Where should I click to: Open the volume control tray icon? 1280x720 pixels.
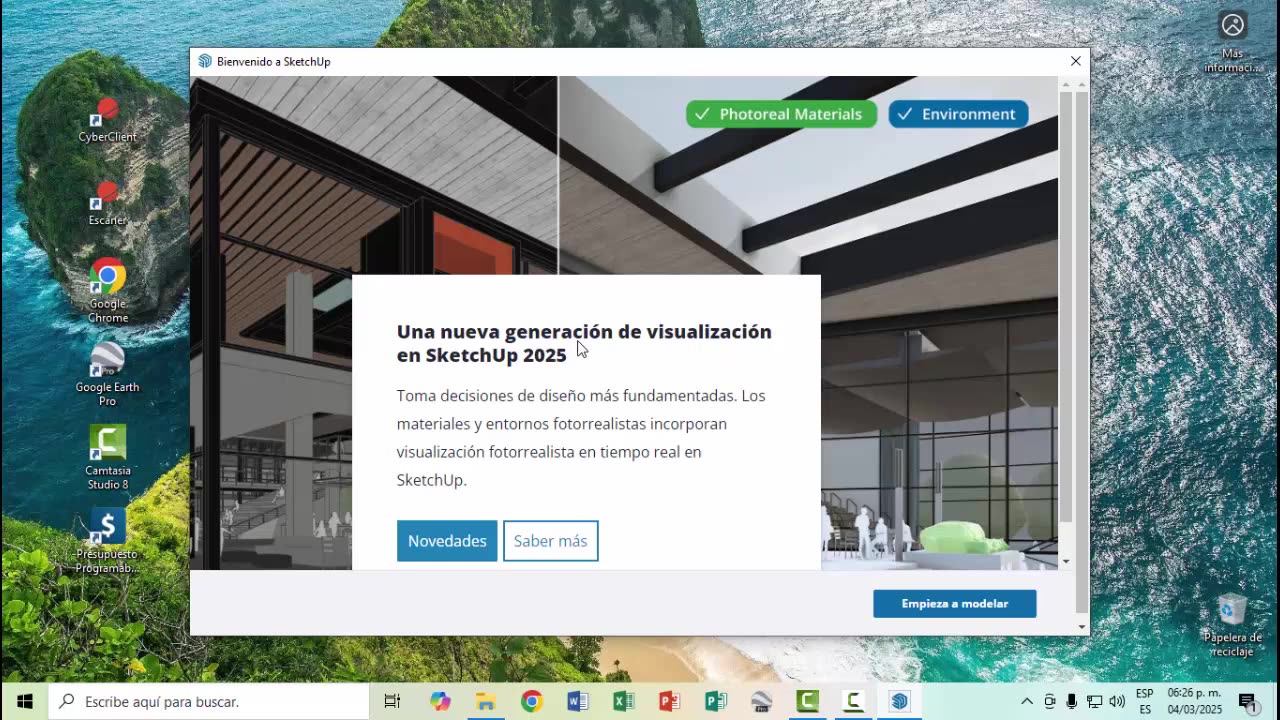tap(1117, 702)
